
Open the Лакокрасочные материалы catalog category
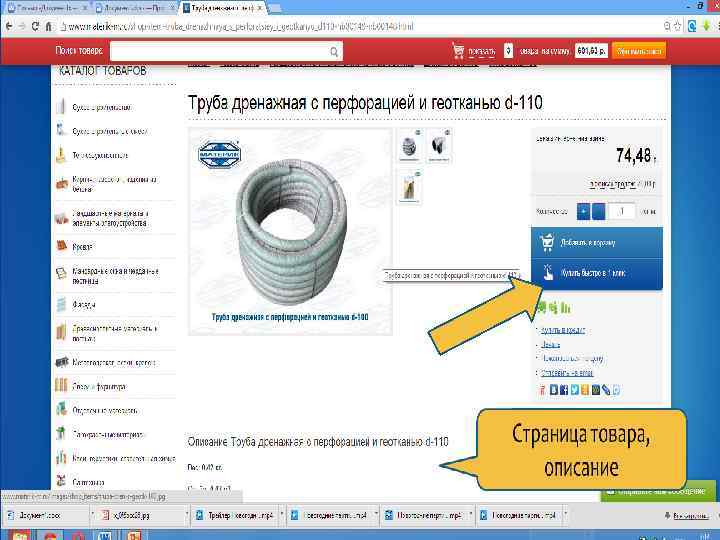(108, 434)
